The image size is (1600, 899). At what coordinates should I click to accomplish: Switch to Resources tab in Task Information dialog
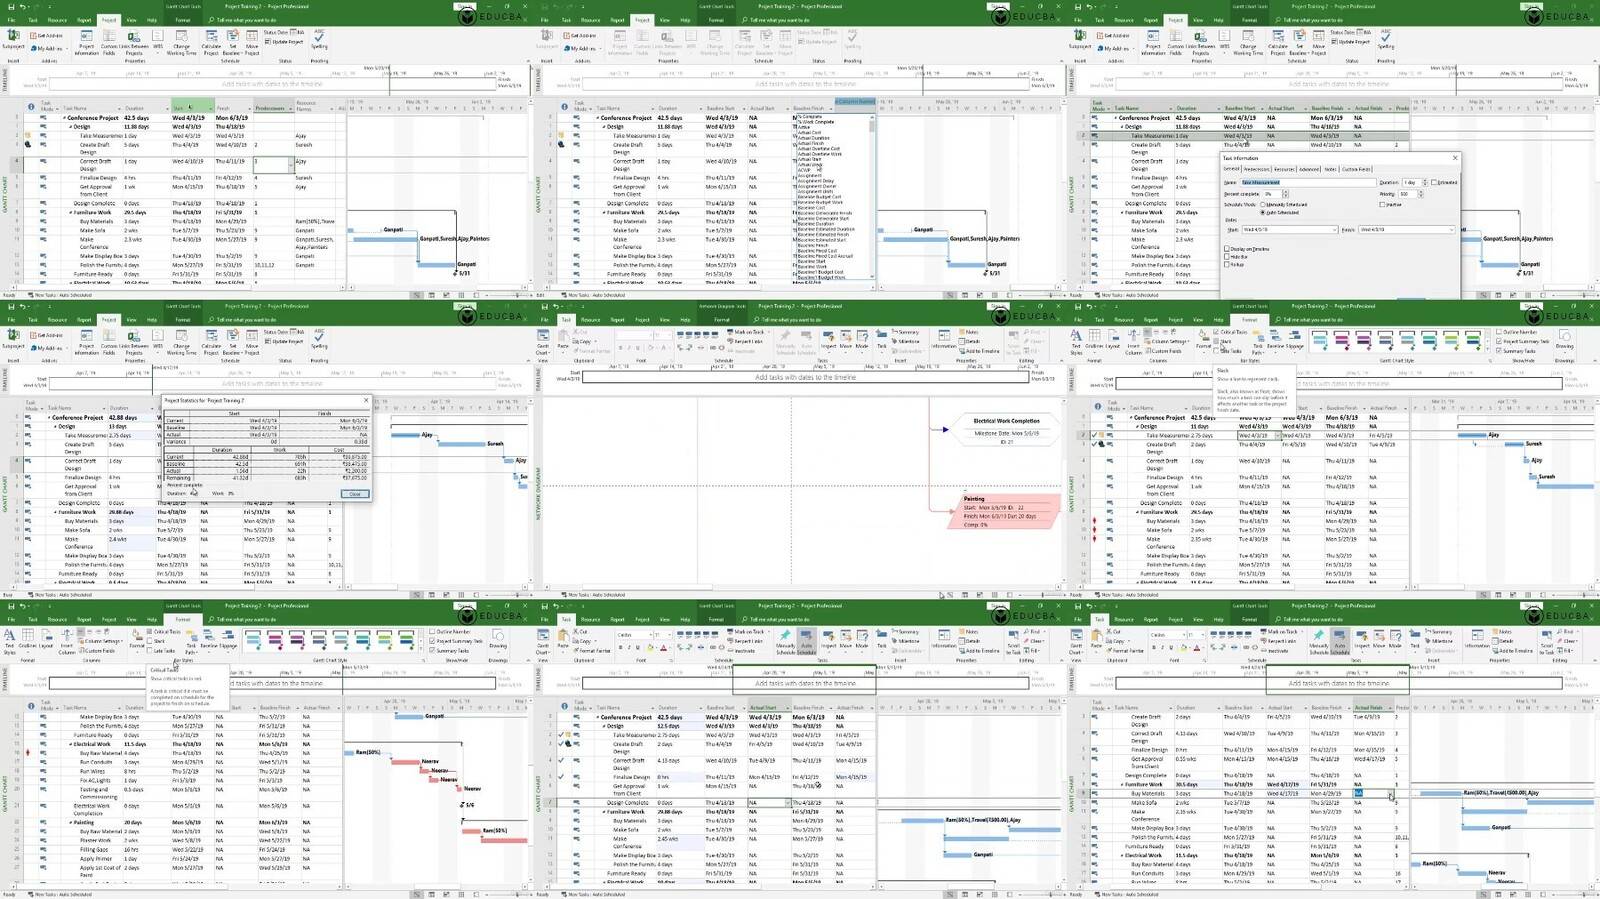click(1284, 169)
